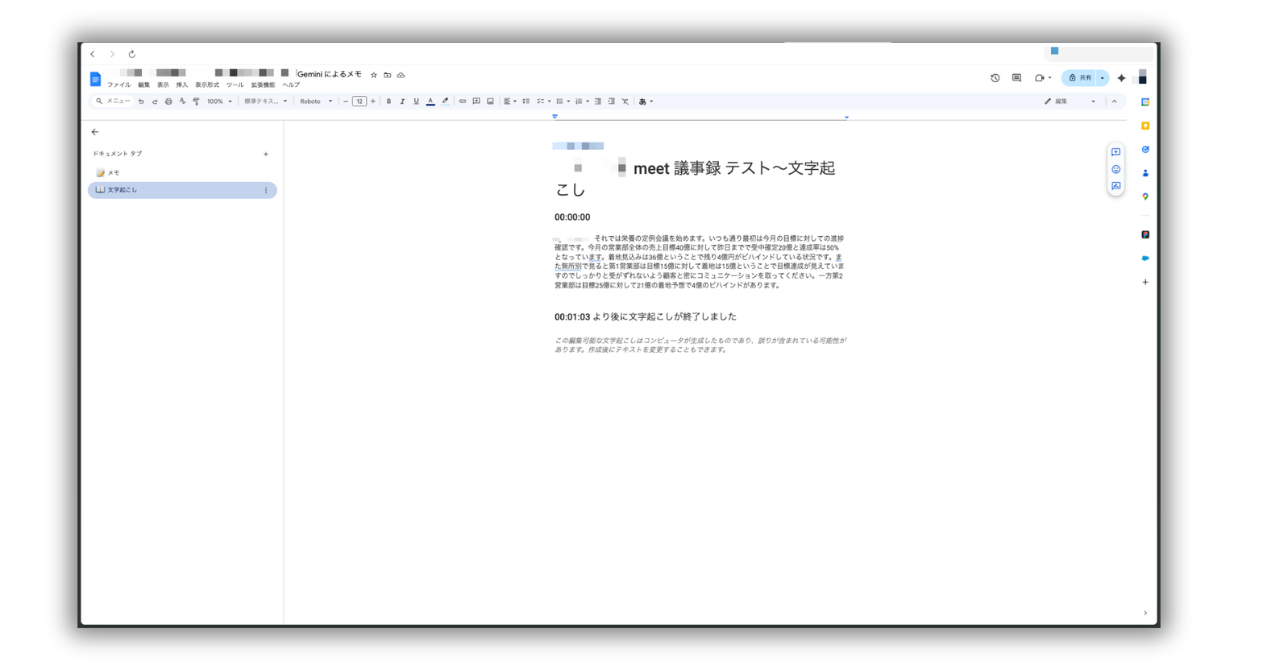Viewport: 1280px width, 670px height.
Task: Open Google Keep in side panel
Action: 1145,125
